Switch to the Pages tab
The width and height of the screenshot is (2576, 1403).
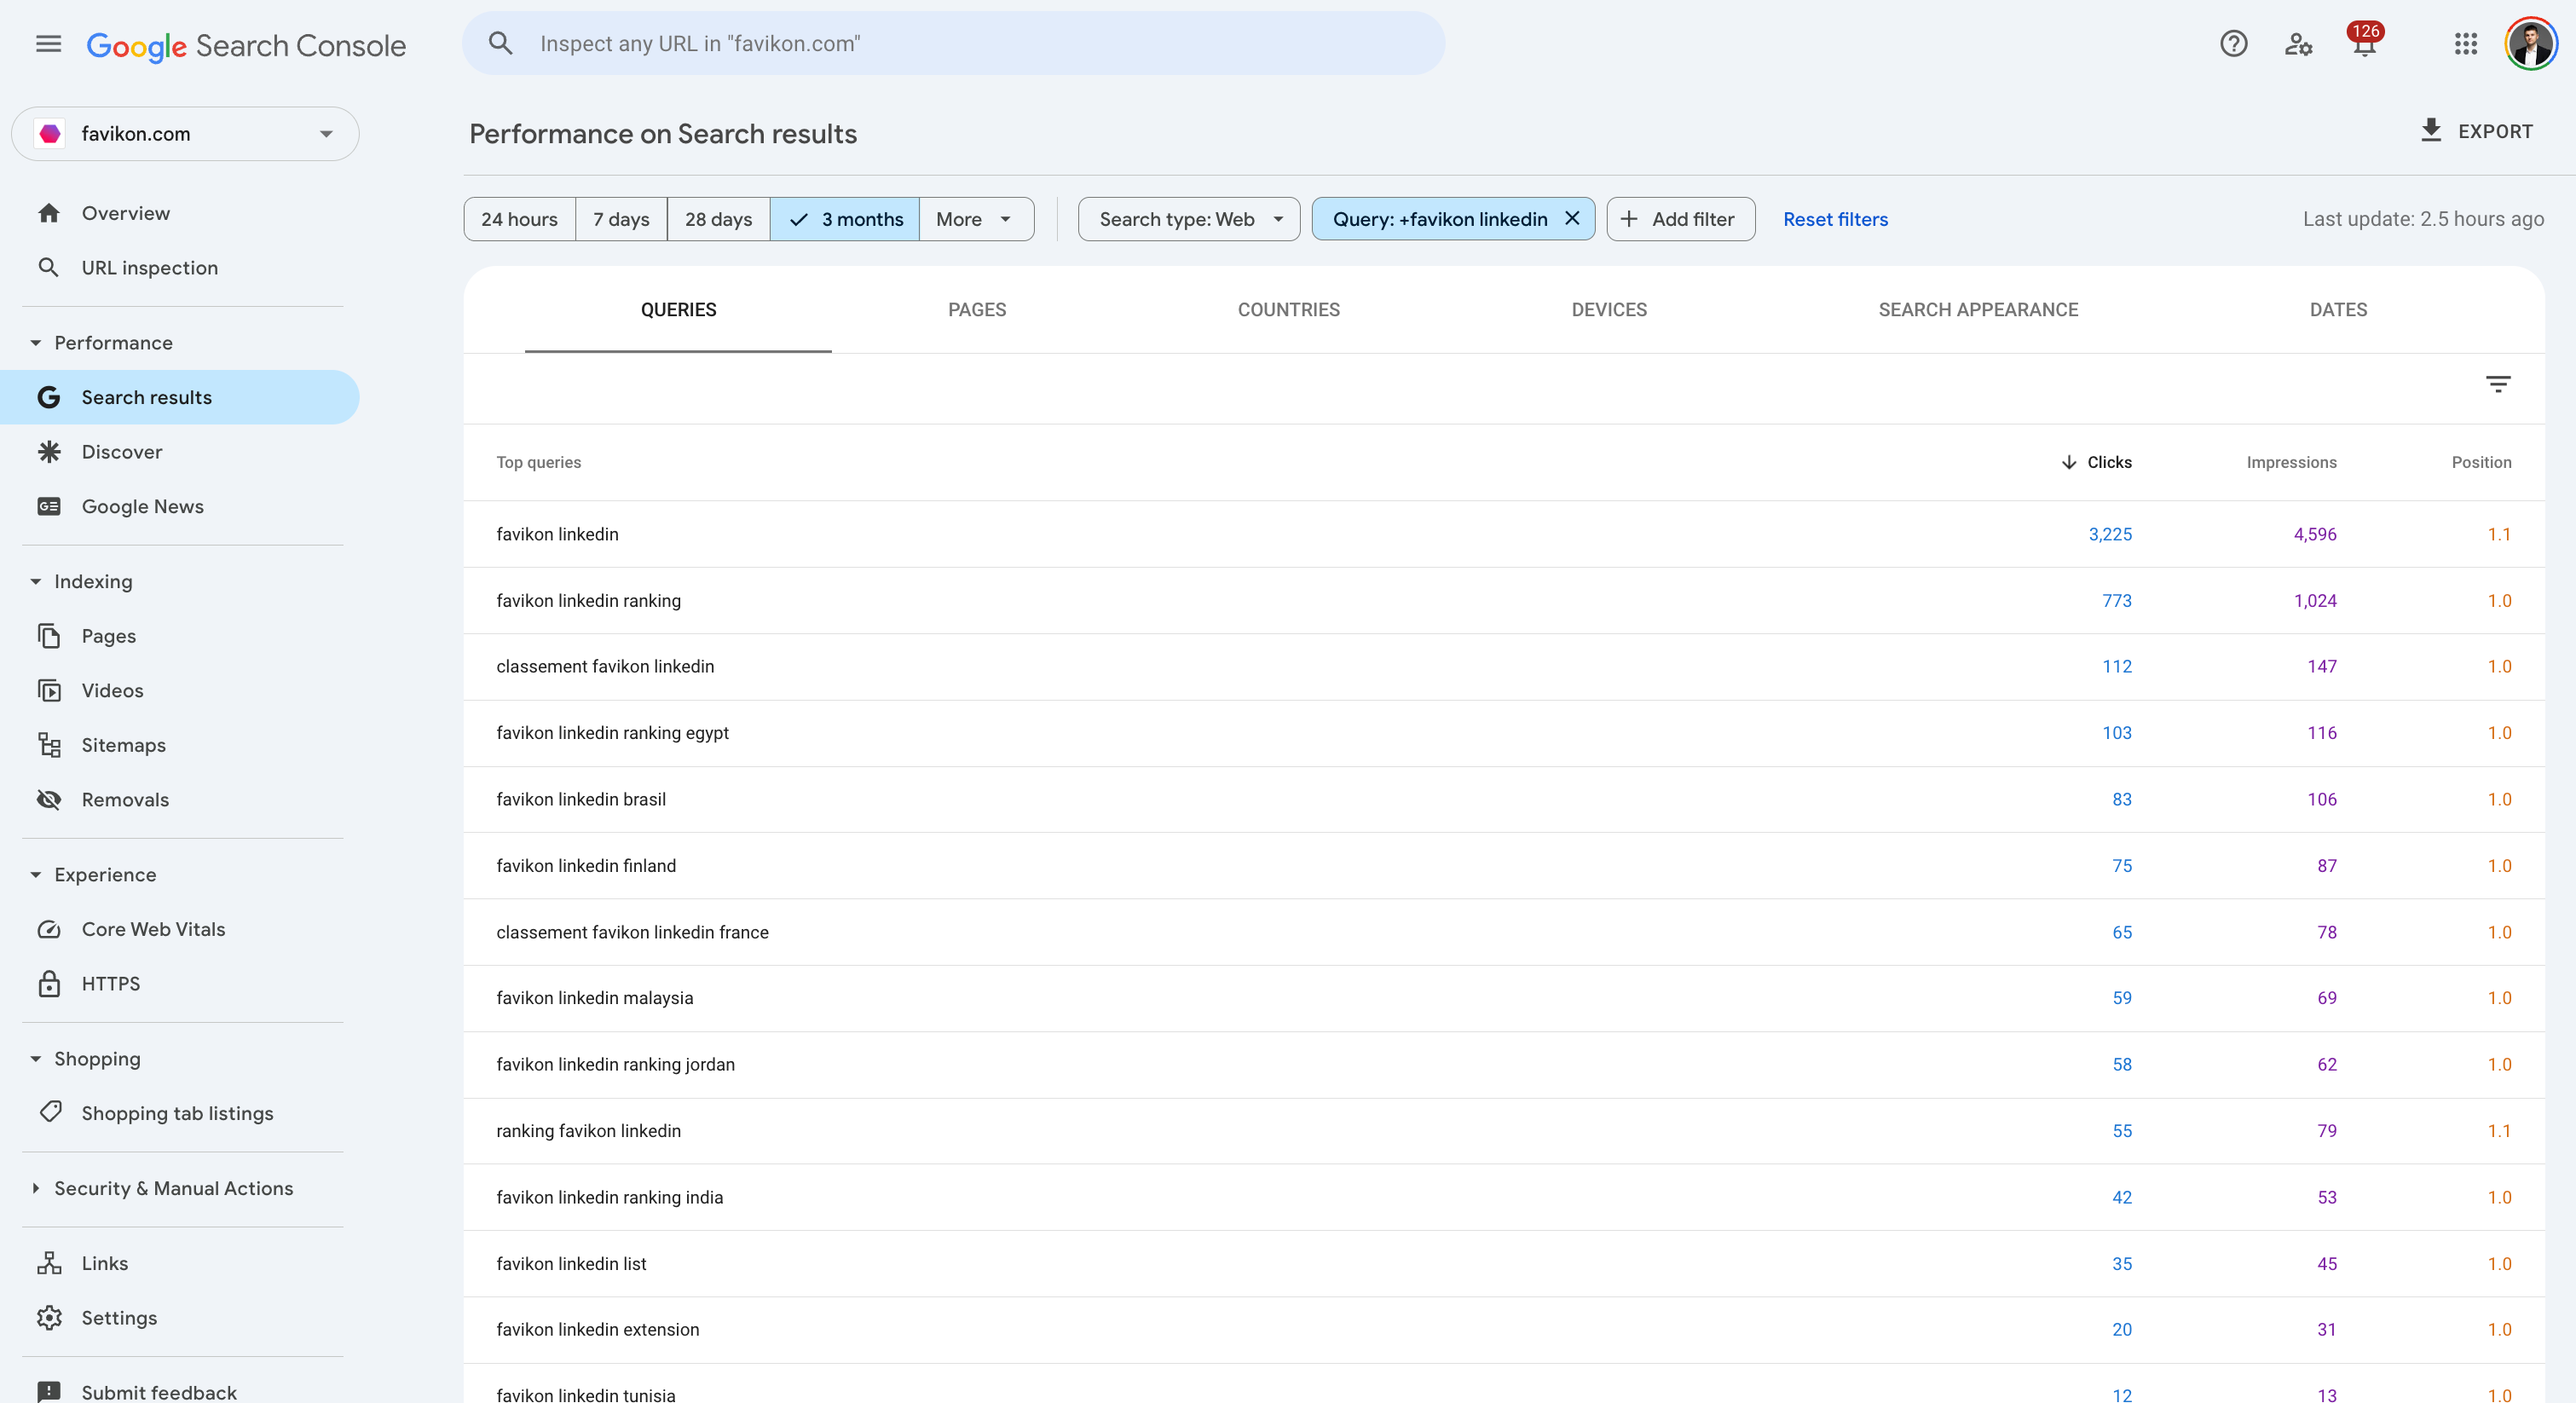pos(977,310)
